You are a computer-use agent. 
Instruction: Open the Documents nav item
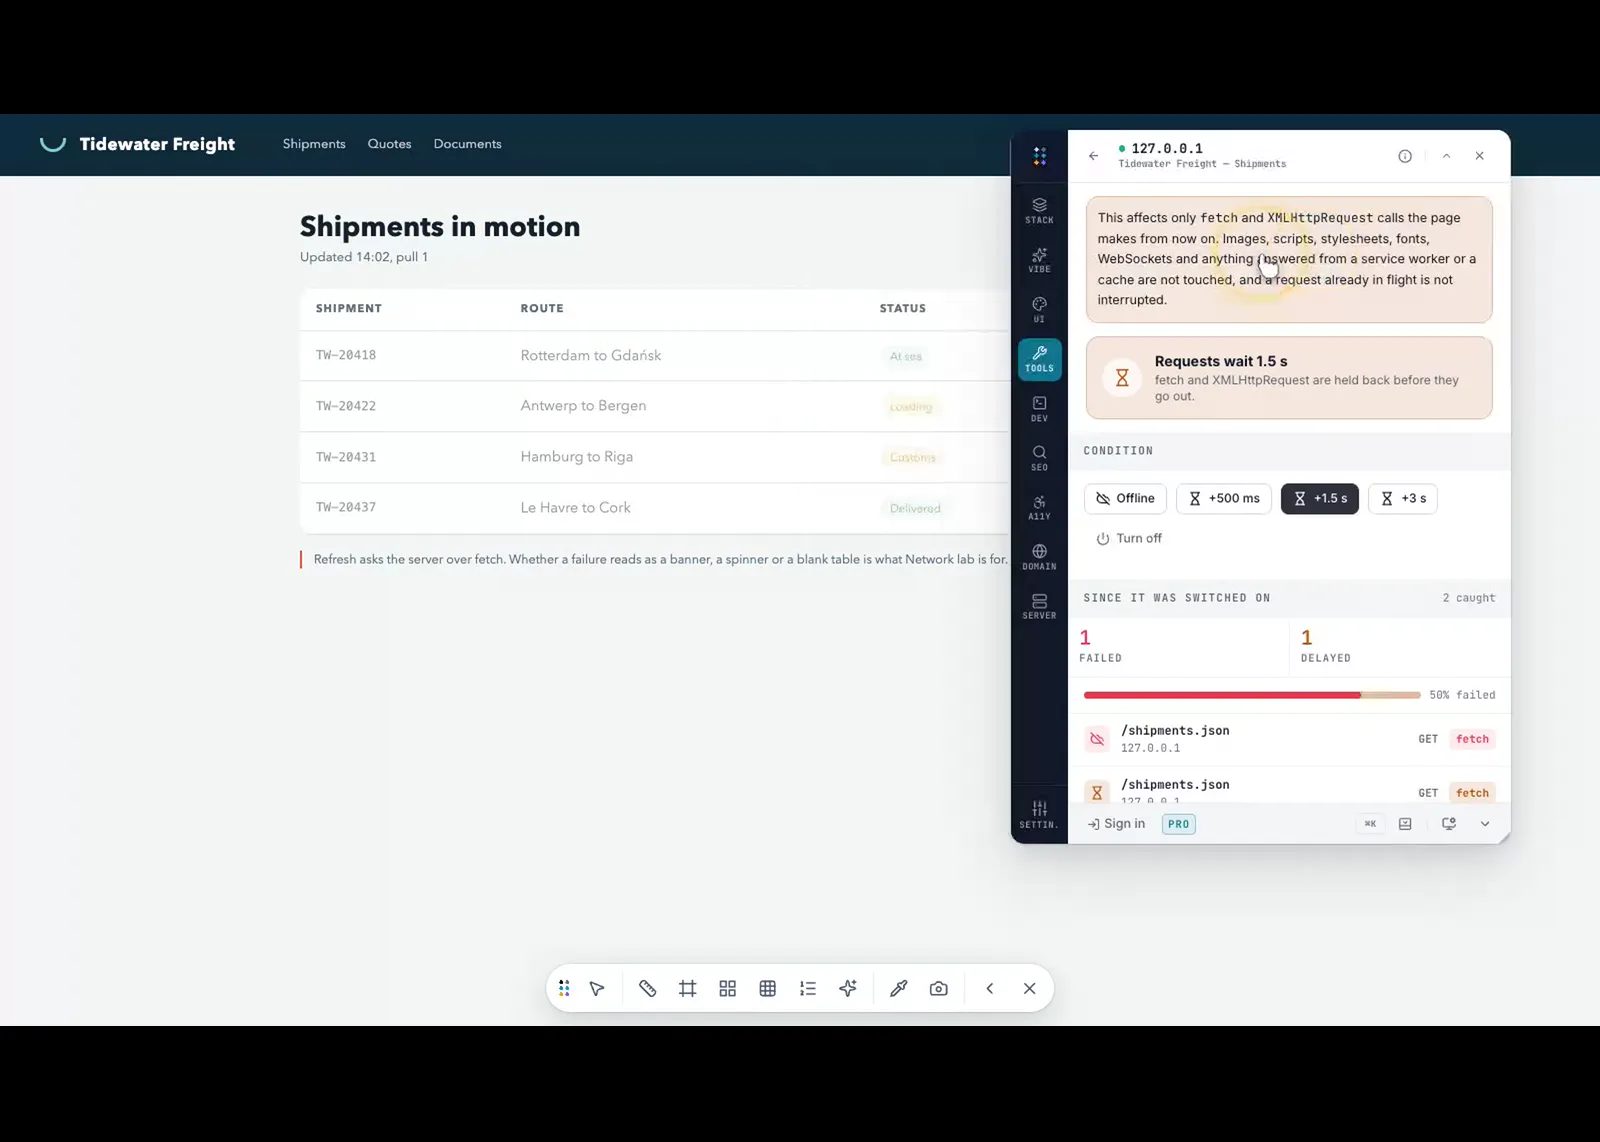467,144
